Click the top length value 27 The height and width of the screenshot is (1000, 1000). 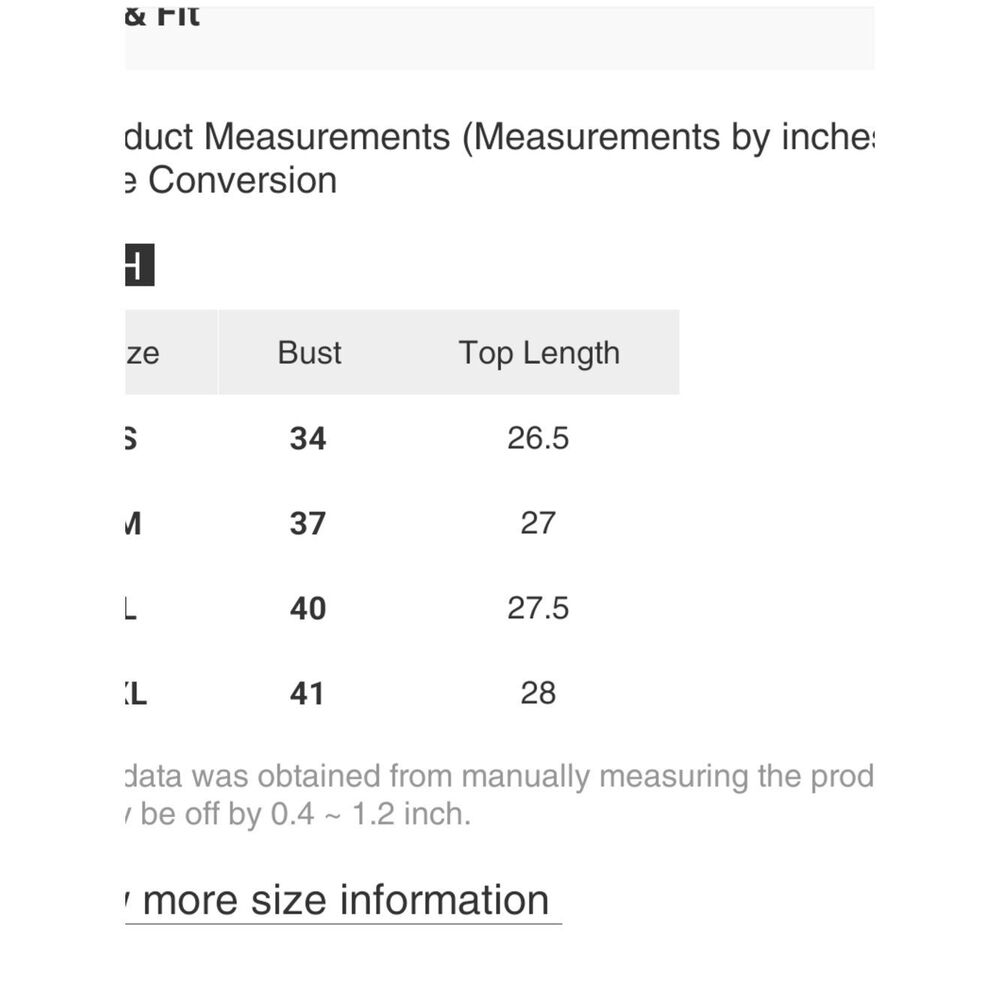pos(538,523)
